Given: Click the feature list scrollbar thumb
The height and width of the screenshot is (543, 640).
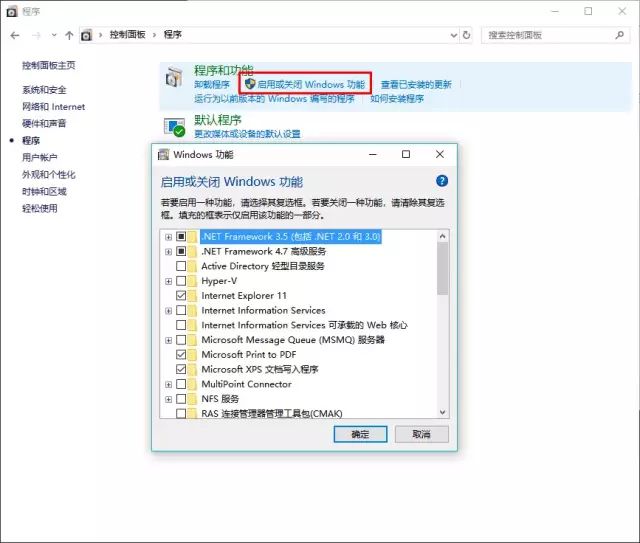Looking at the screenshot, I should (x=442, y=268).
